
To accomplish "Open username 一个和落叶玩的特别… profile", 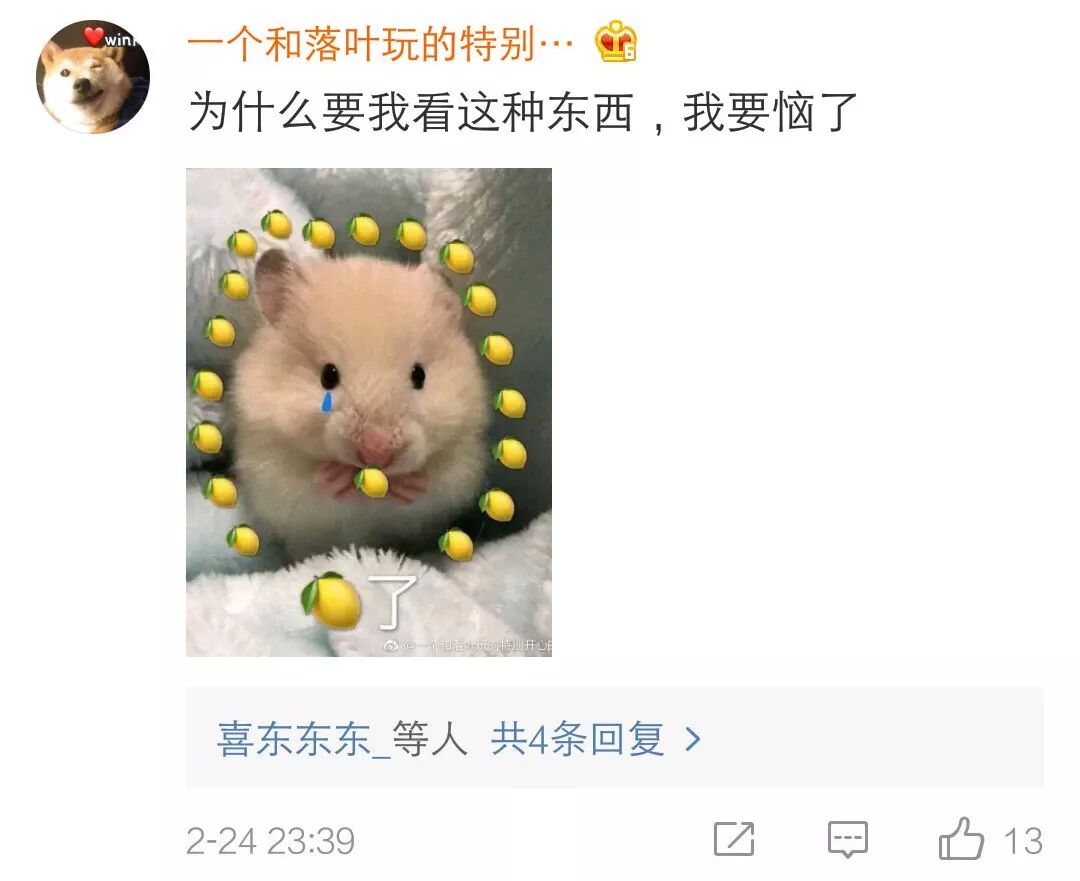I will tap(380, 45).
